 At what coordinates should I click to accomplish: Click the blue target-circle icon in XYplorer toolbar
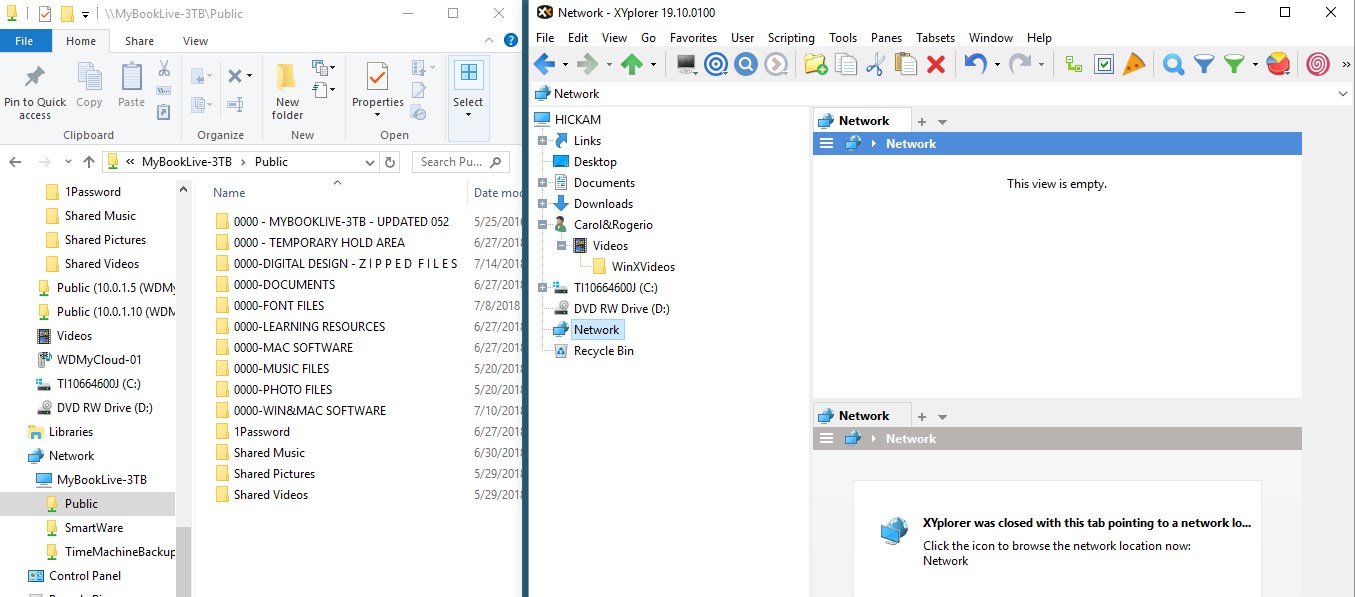pos(716,64)
